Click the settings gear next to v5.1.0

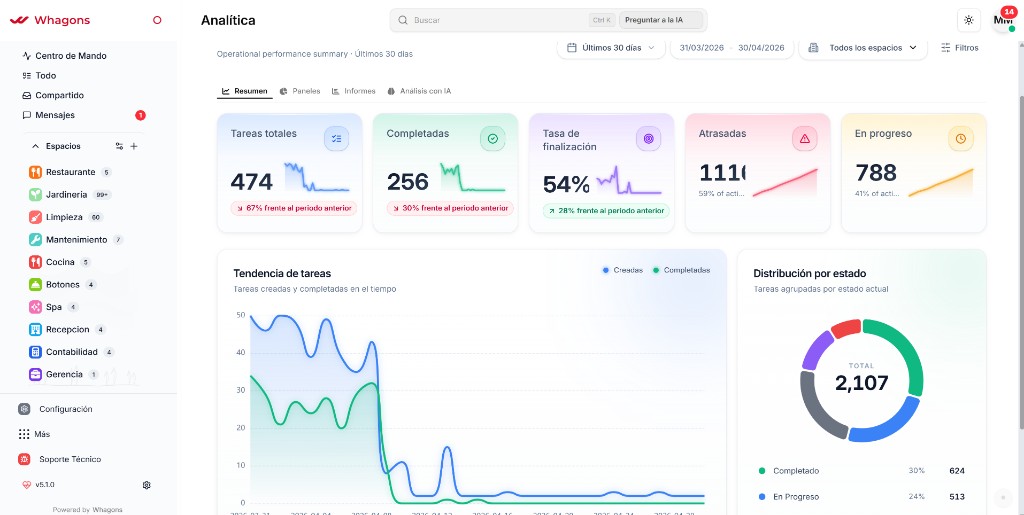tap(146, 485)
